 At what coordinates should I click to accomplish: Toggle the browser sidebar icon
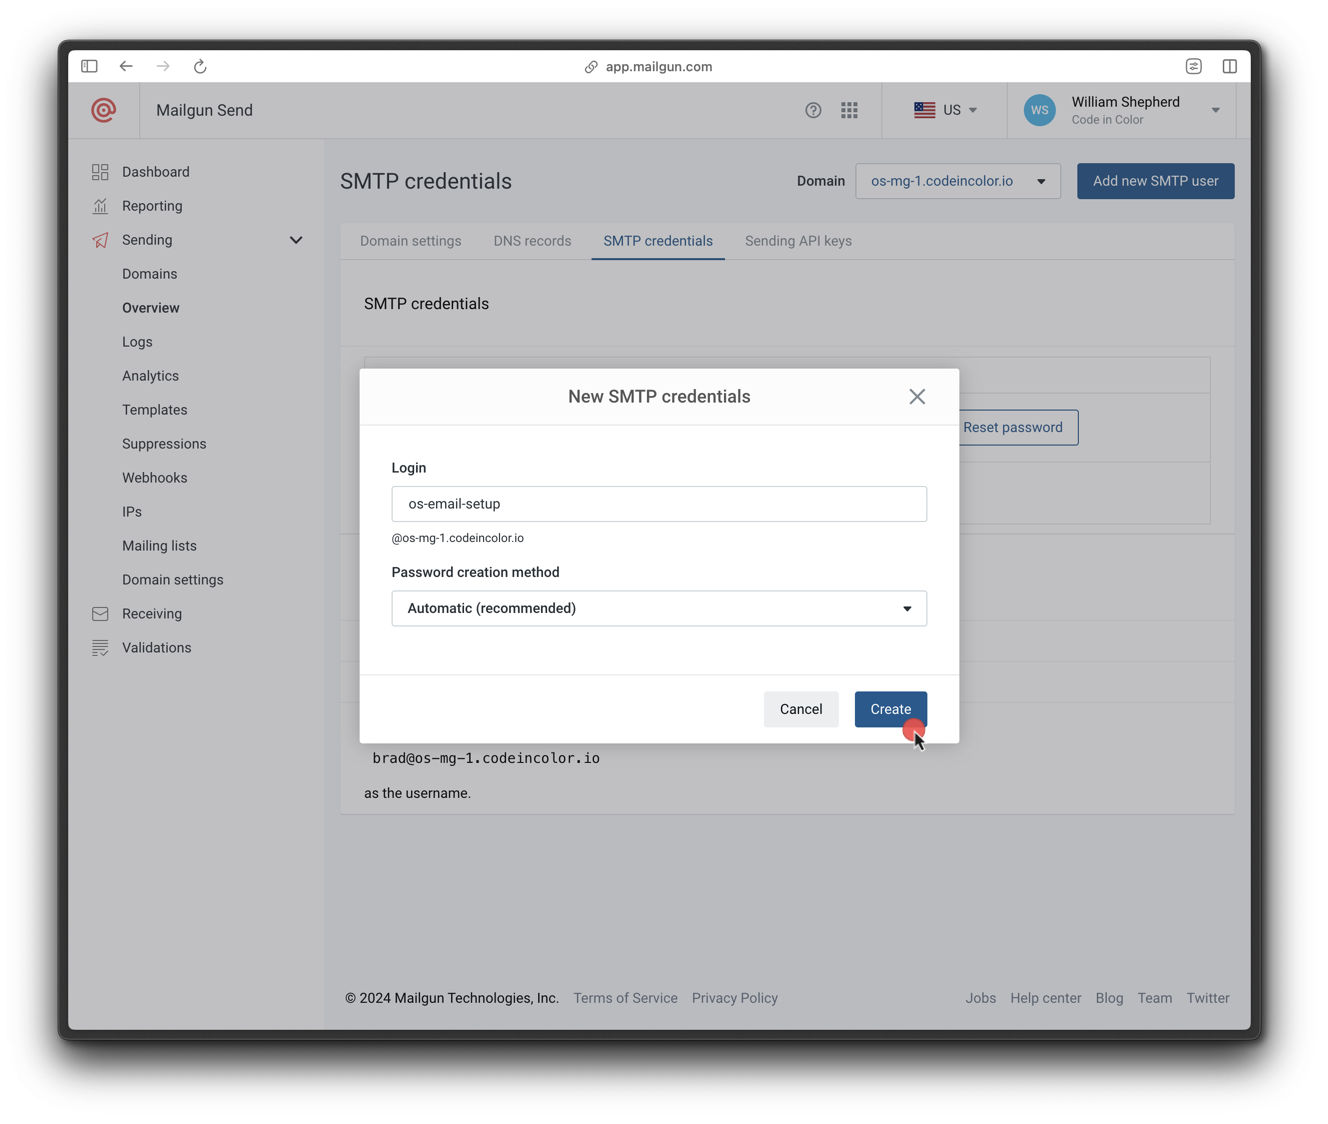click(x=89, y=66)
